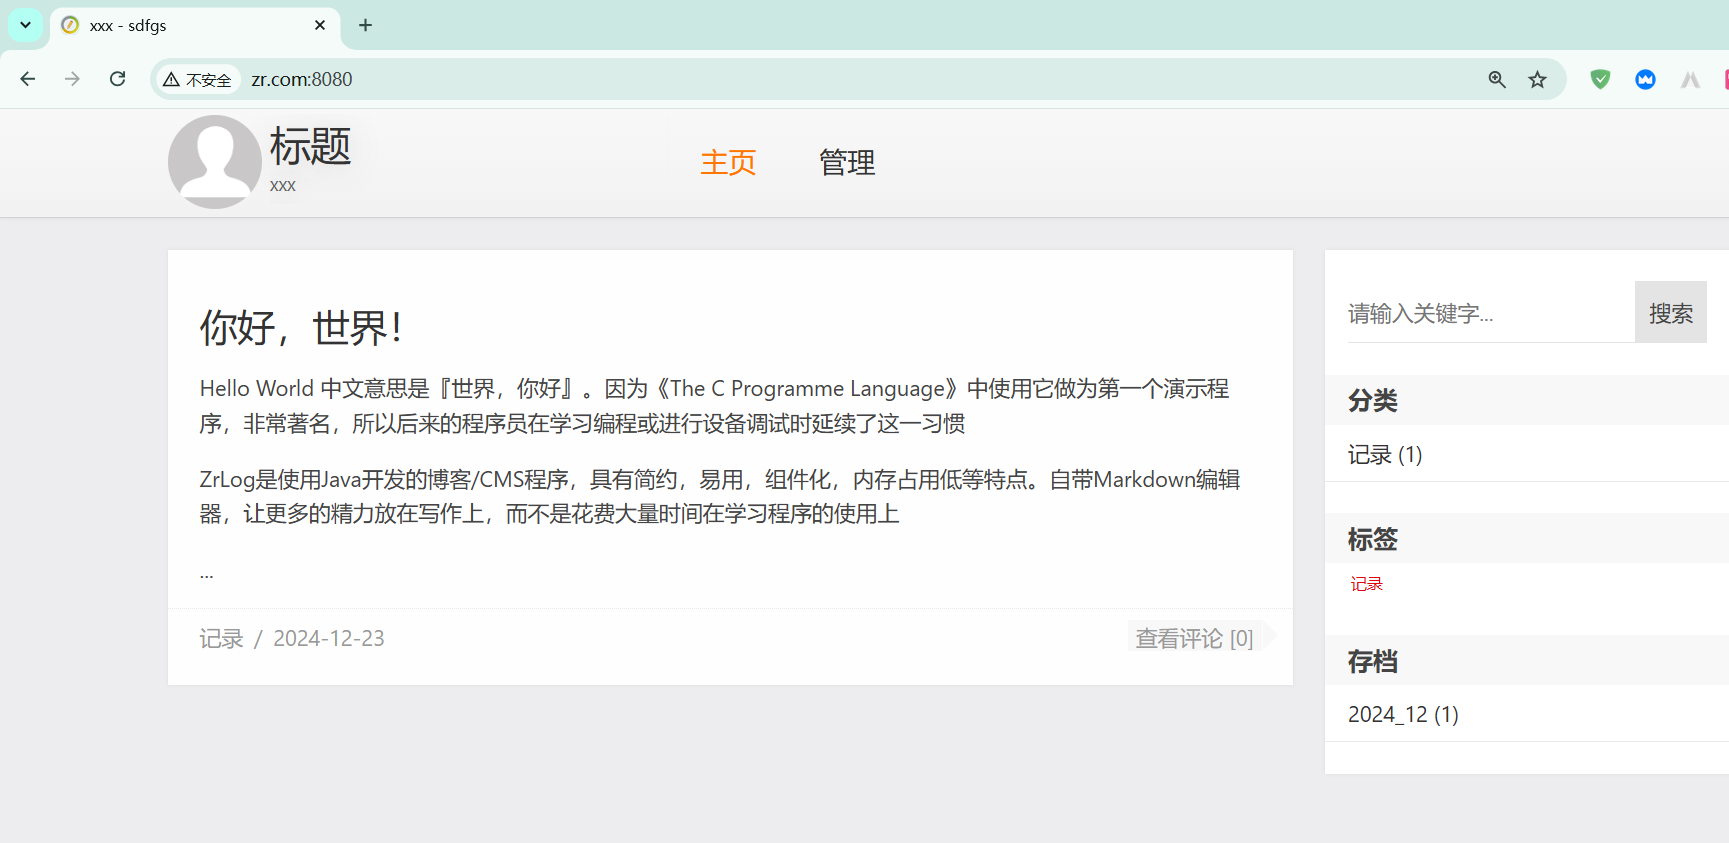The height and width of the screenshot is (843, 1729).
Task: Go back to previous page
Action: pos(28,79)
